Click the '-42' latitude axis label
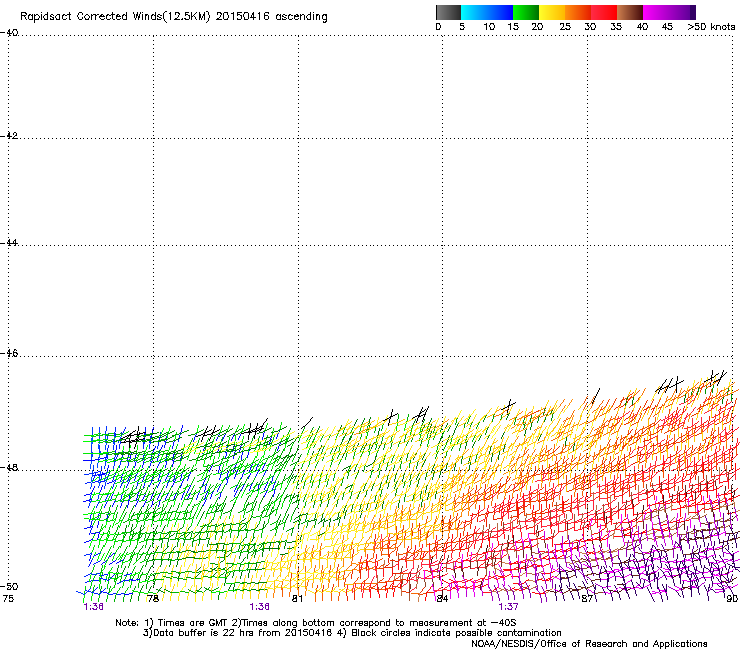This screenshot has height=650, width=740. click(9, 135)
